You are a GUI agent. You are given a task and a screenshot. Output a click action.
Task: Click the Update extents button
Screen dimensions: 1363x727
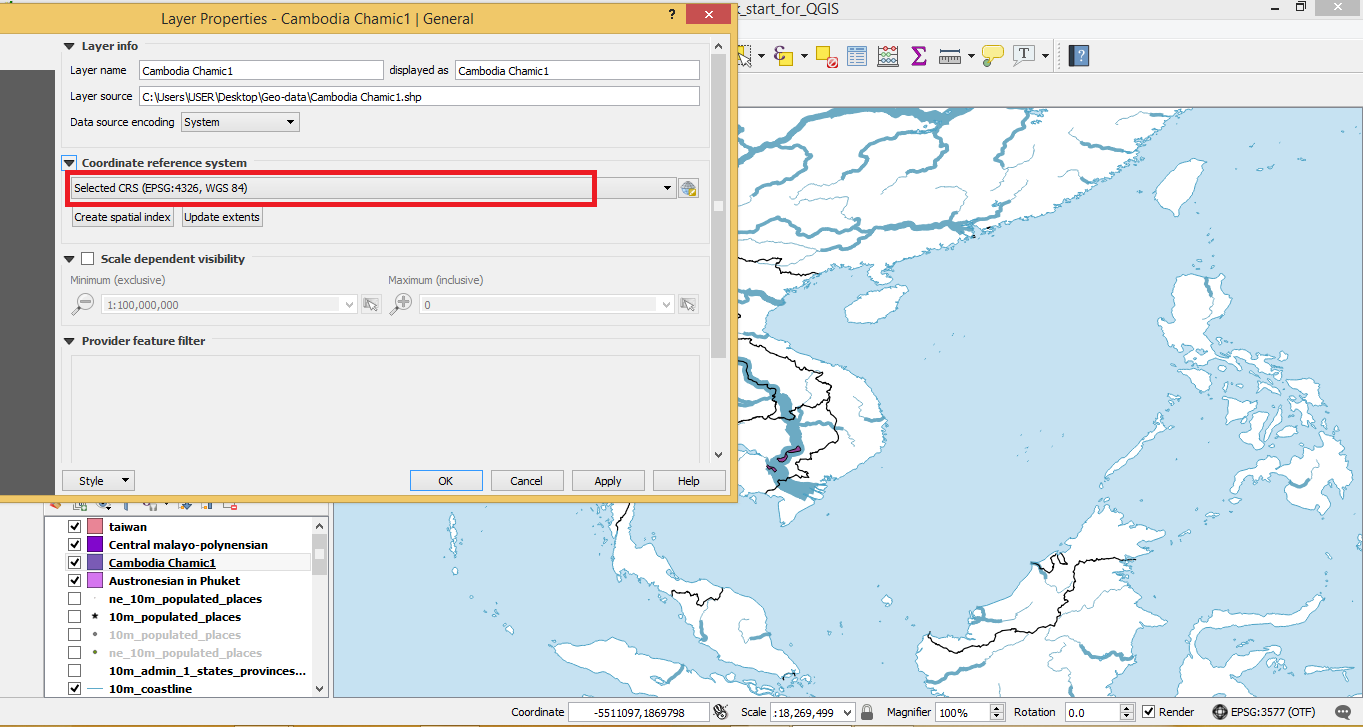(222, 217)
